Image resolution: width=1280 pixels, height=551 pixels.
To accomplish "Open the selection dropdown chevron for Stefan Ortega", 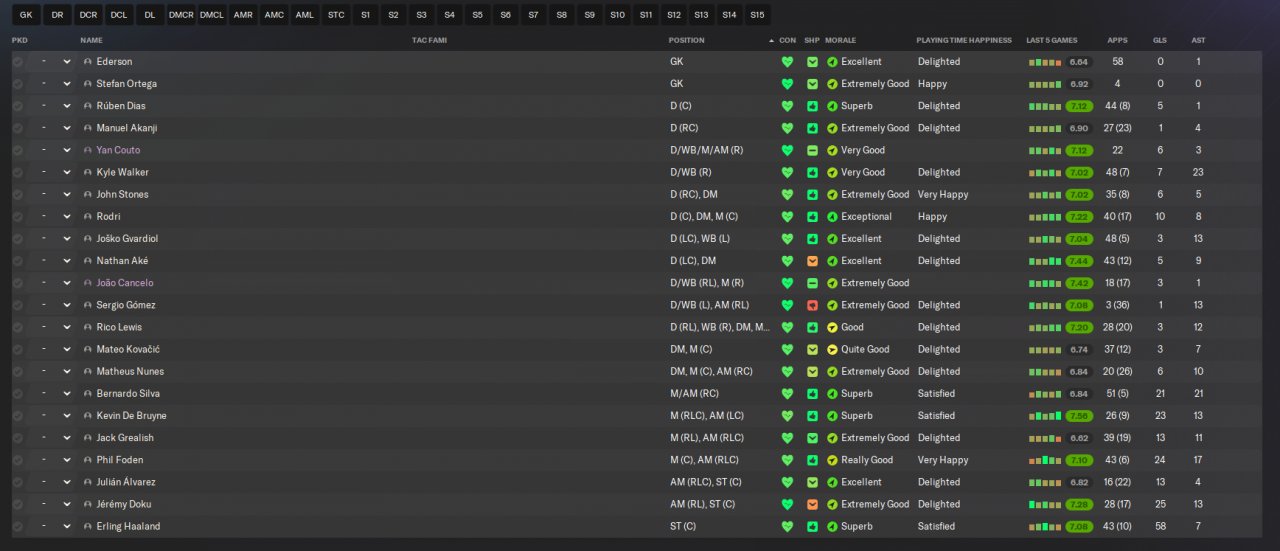I will pyautogui.click(x=67, y=84).
